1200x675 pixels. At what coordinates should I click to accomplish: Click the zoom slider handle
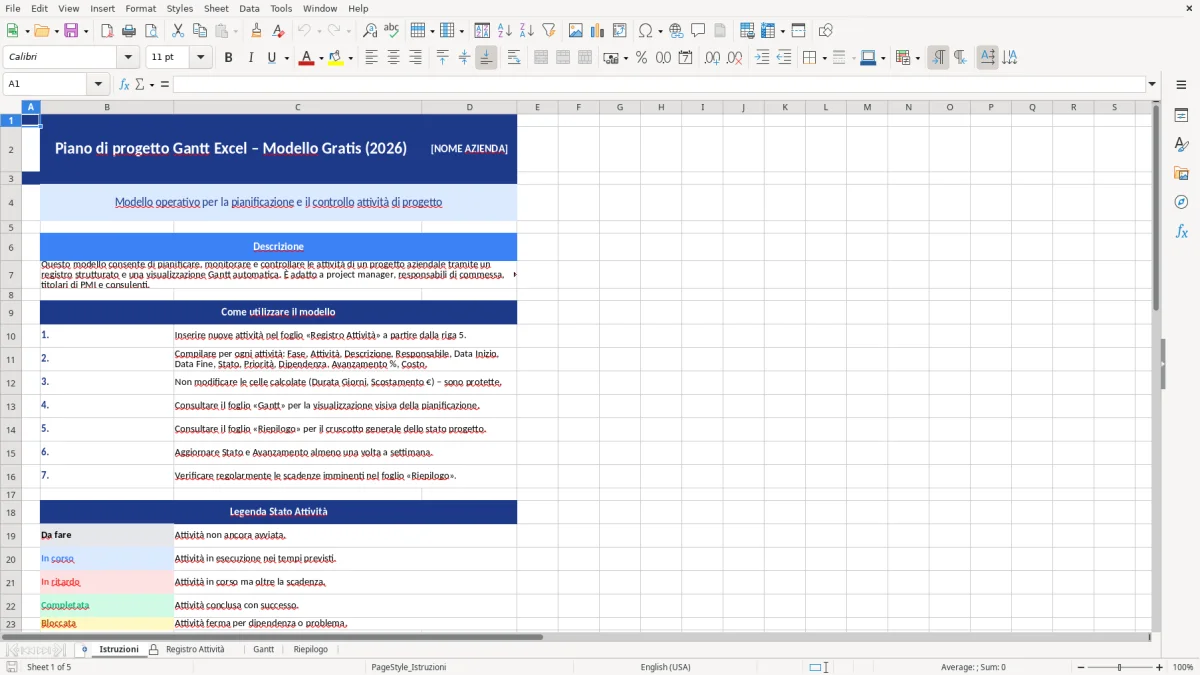[x=1120, y=667]
